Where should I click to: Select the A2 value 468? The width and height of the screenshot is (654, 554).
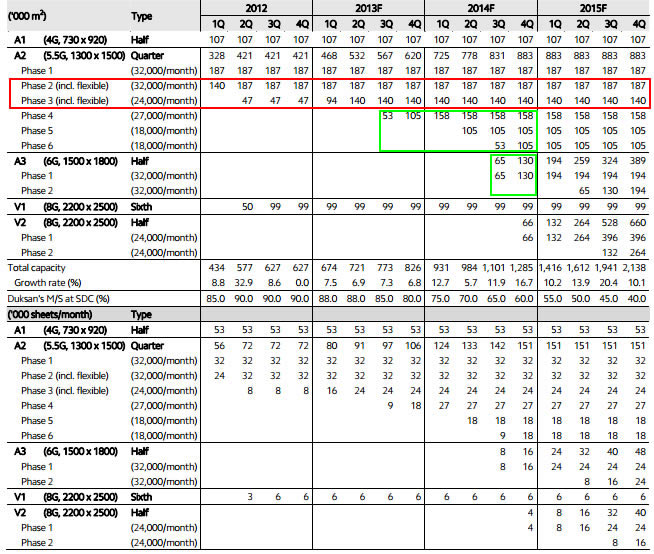[329, 55]
